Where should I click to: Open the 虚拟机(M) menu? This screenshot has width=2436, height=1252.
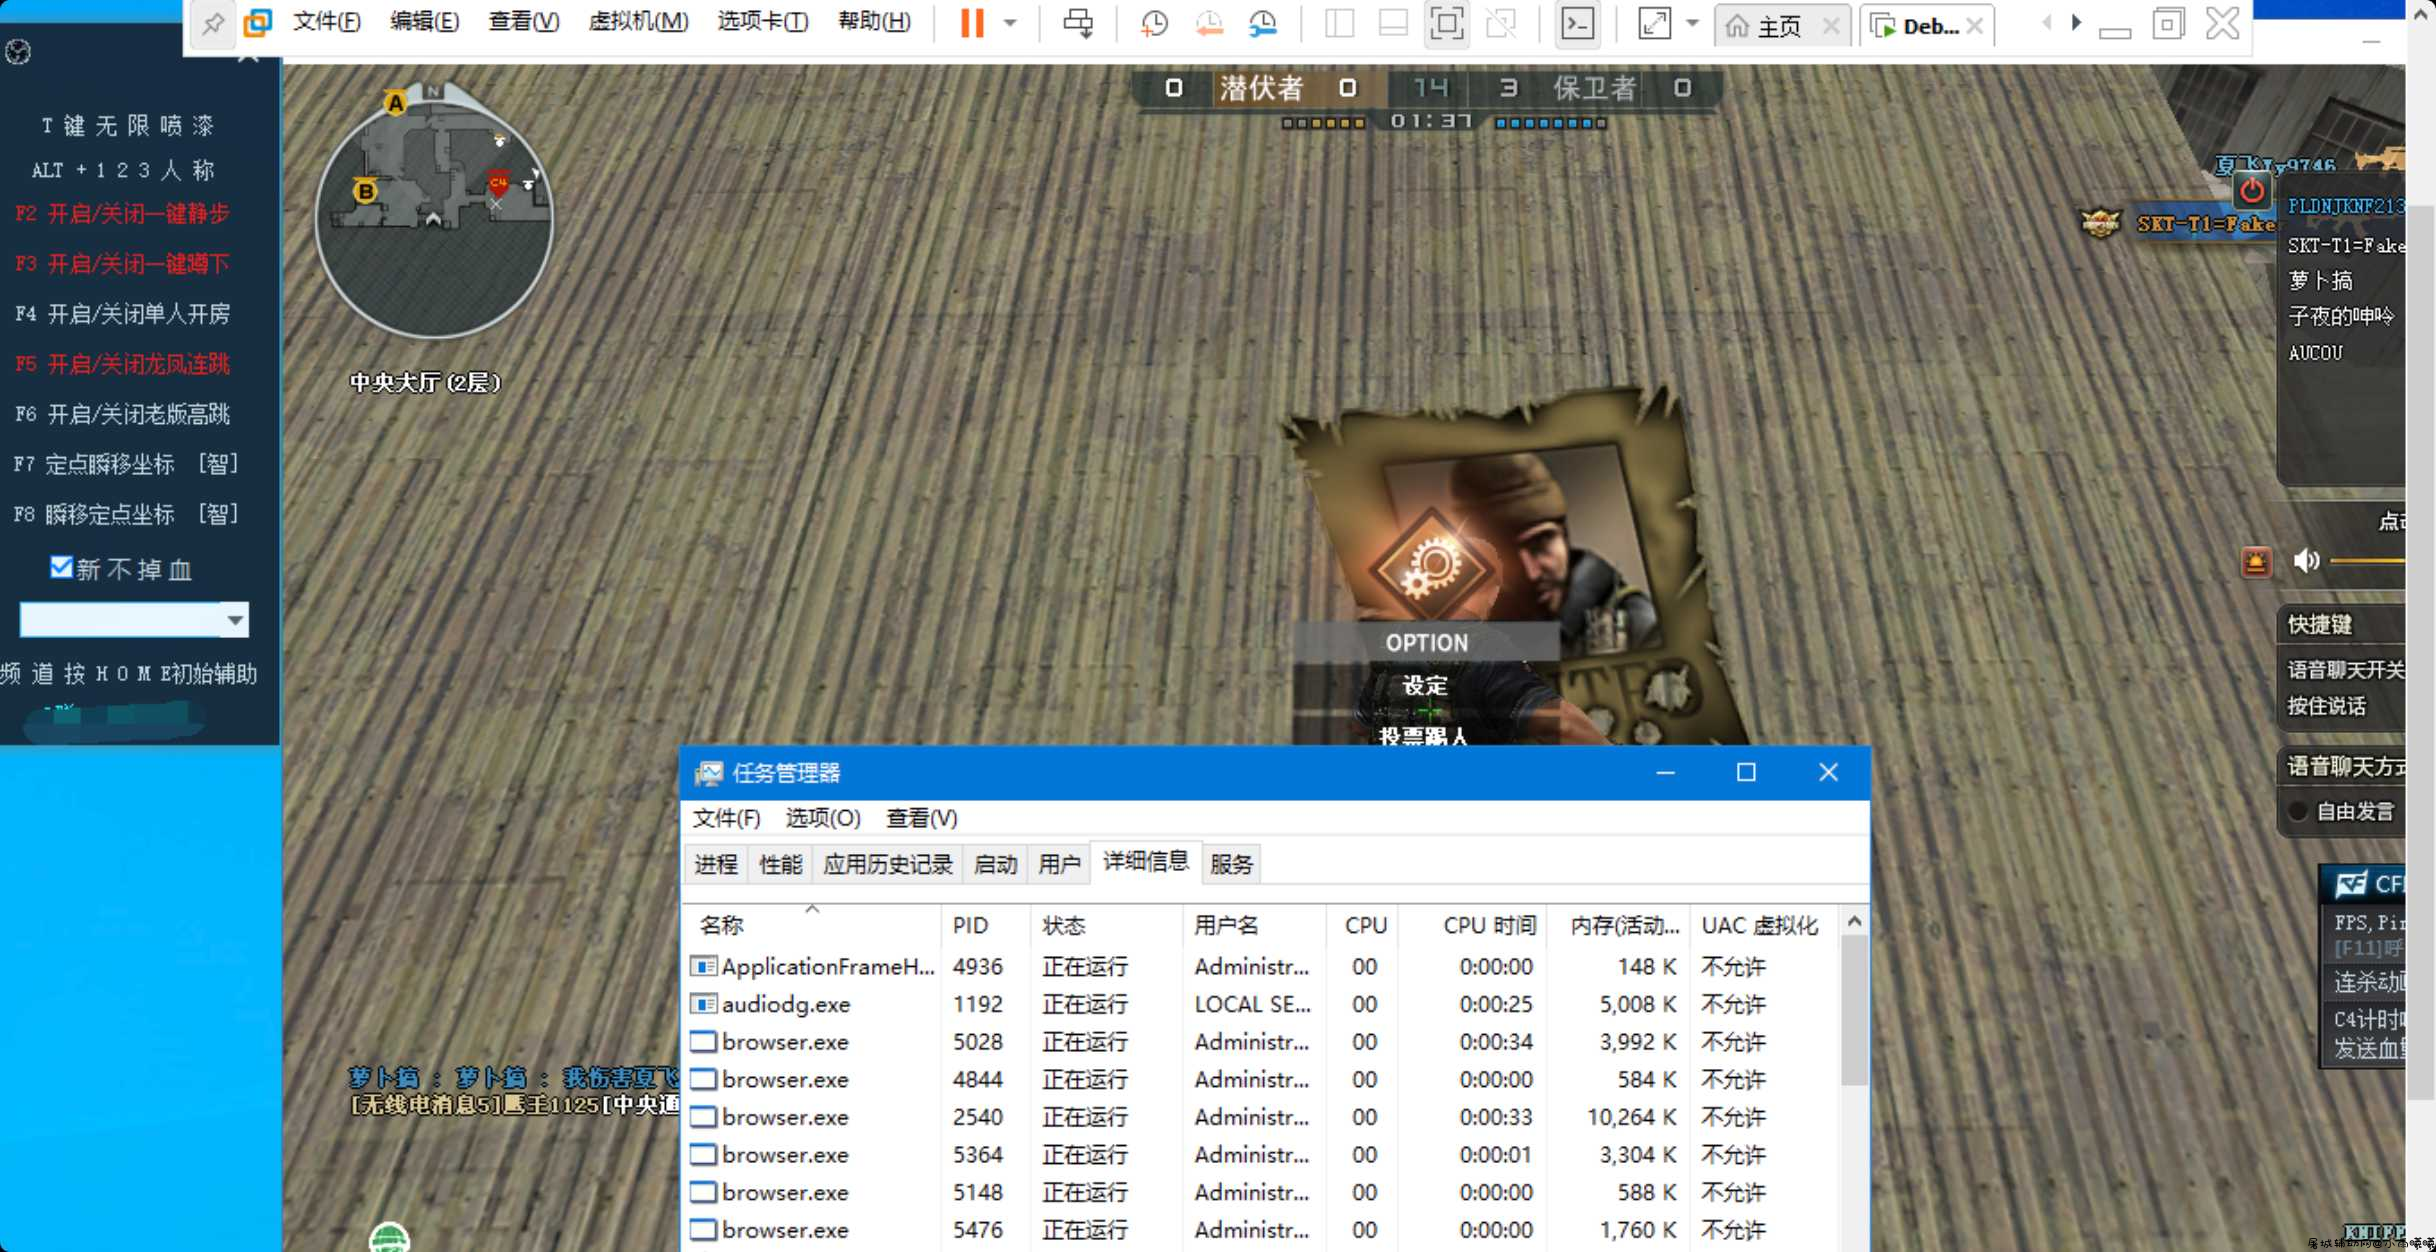pyautogui.click(x=638, y=21)
